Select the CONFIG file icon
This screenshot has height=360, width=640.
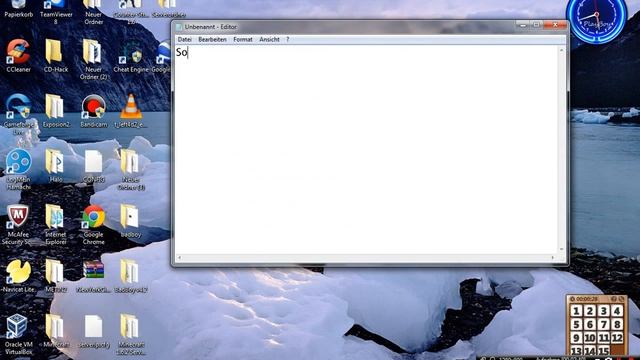pos(93,166)
